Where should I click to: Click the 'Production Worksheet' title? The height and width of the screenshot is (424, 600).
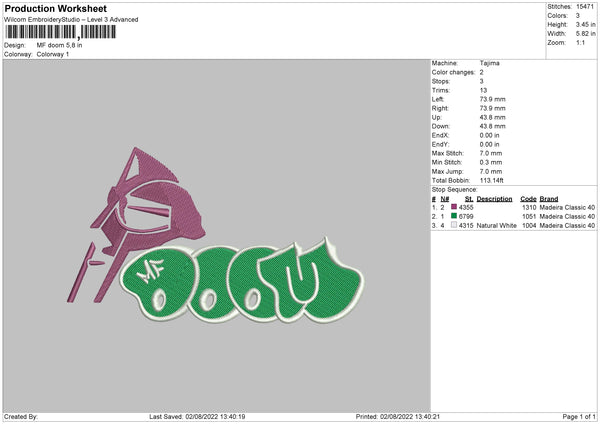pyautogui.click(x=55, y=8)
